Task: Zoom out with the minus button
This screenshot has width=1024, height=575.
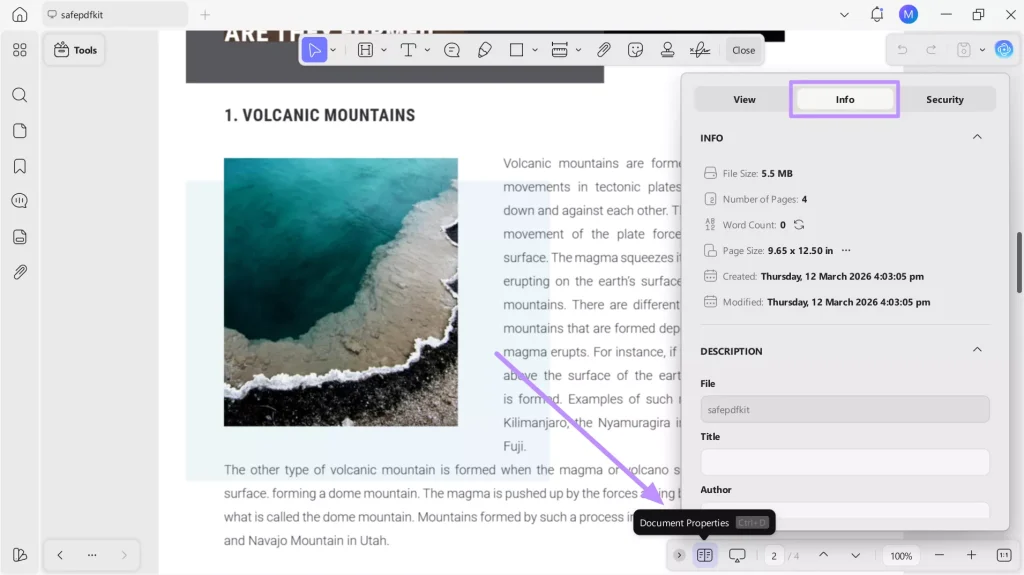Action: (939, 555)
